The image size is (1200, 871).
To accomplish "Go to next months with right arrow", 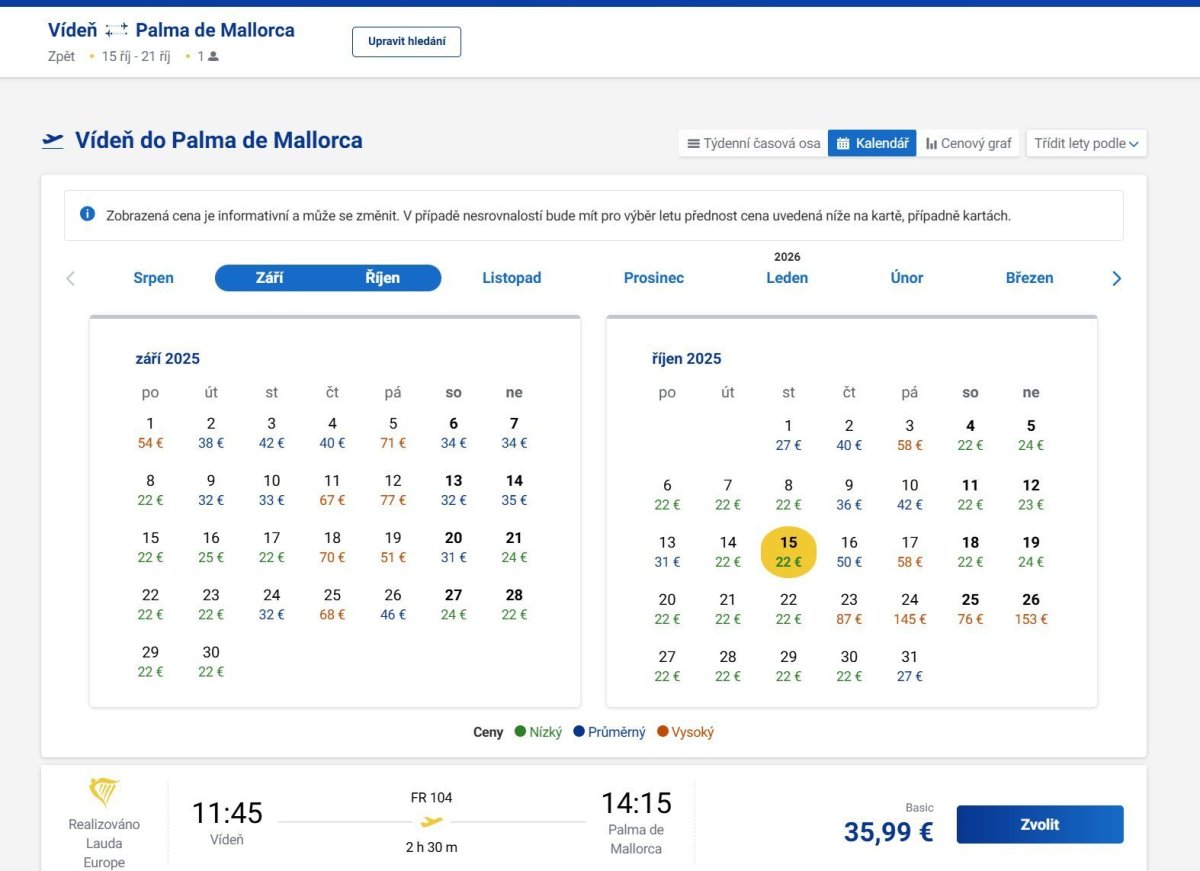I will tap(1117, 279).
